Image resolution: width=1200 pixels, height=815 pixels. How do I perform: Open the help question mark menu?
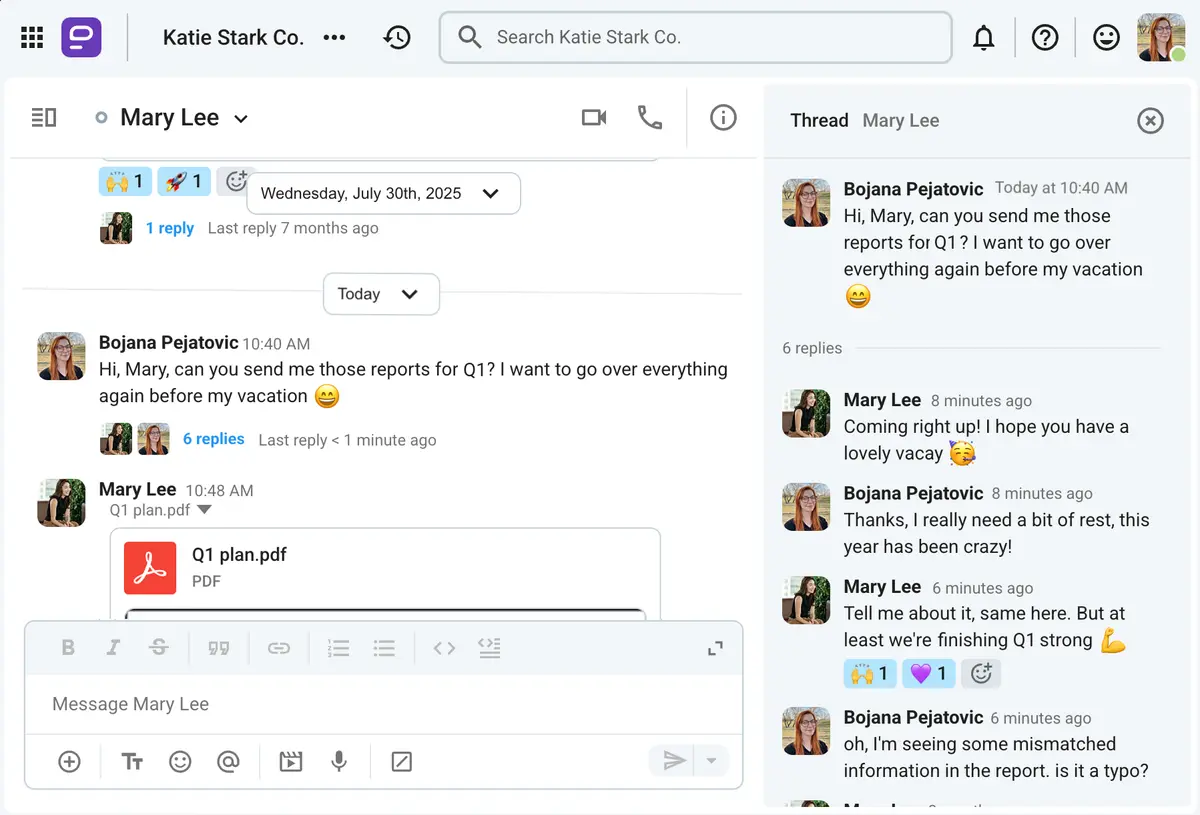pos(1045,38)
